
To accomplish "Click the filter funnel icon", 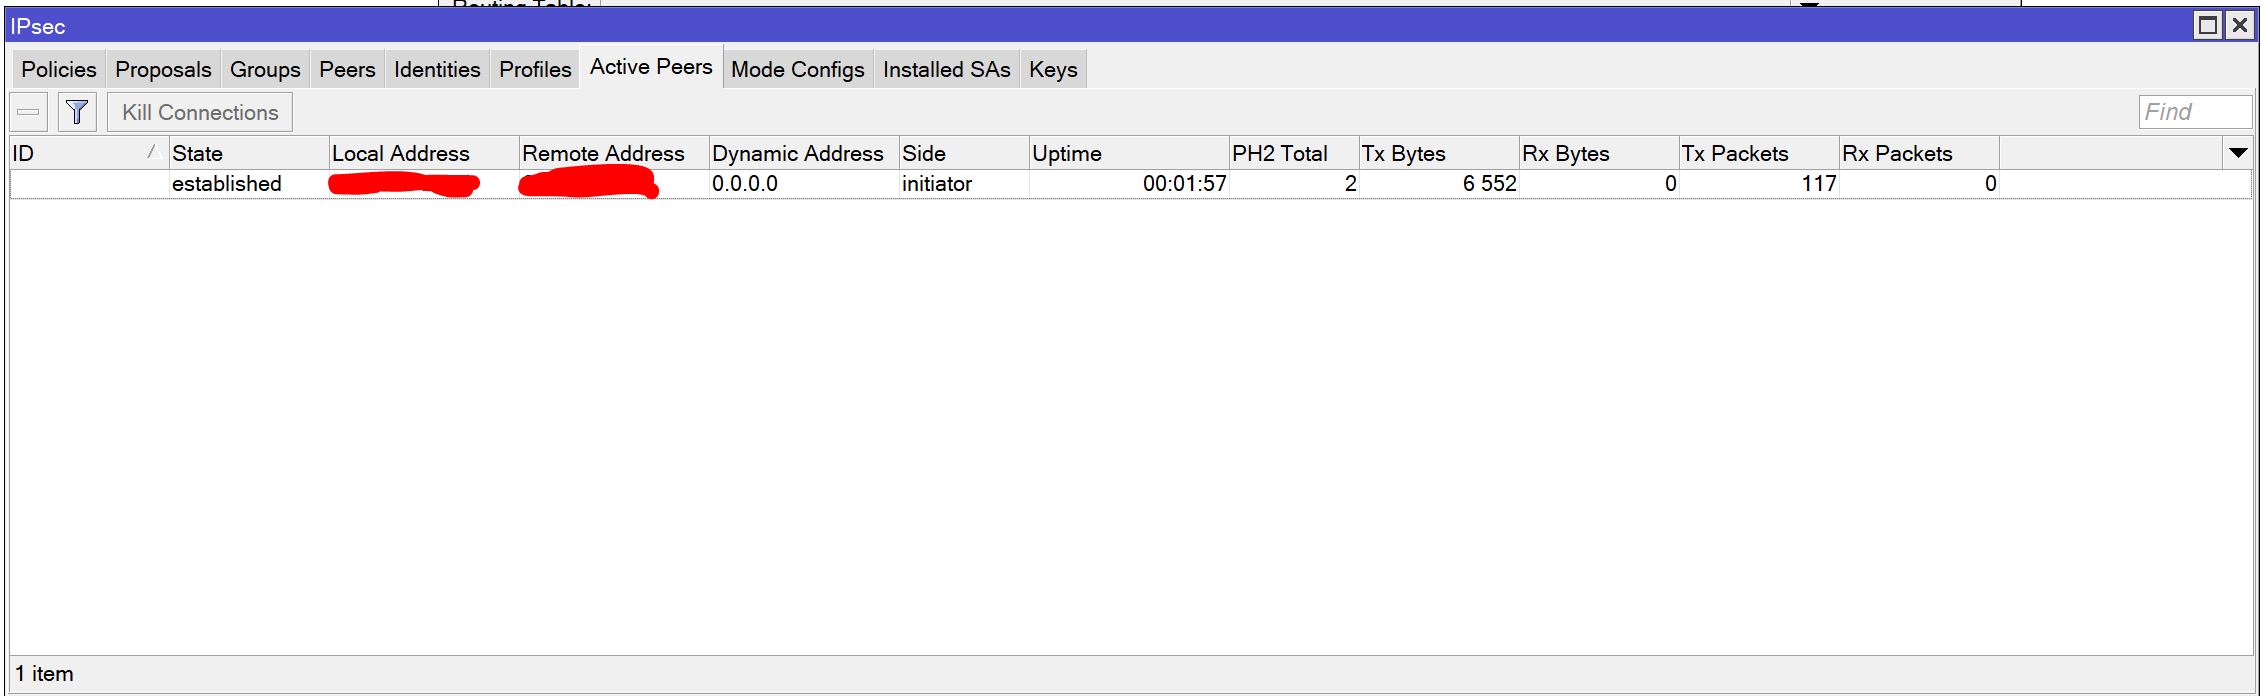I will click(x=77, y=112).
